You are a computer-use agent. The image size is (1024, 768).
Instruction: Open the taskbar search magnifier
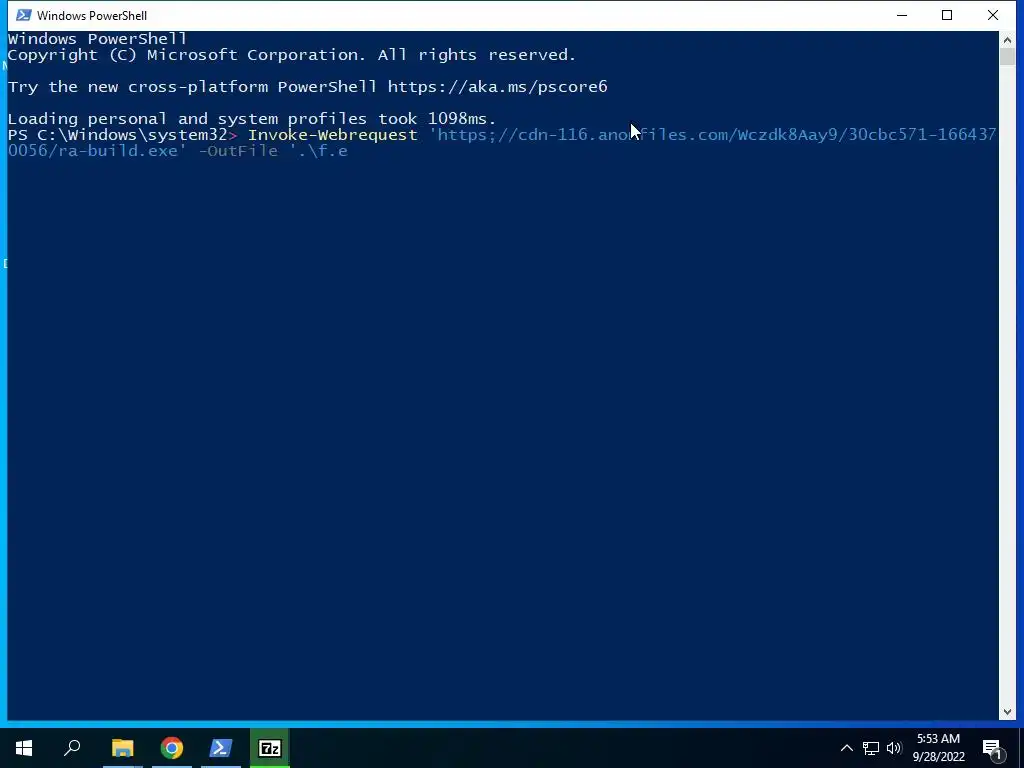click(x=72, y=748)
